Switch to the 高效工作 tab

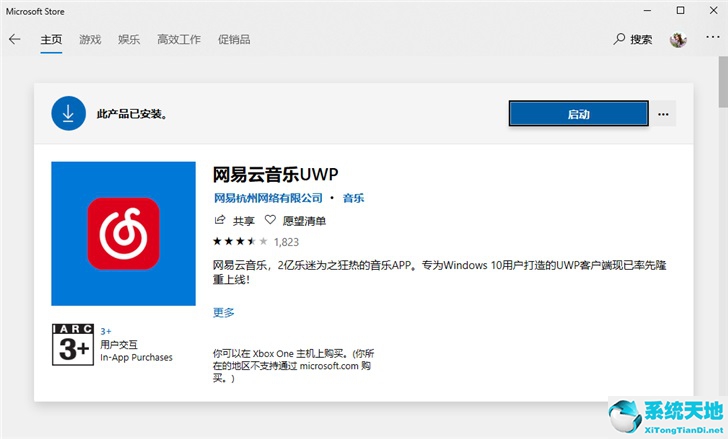tap(179, 39)
